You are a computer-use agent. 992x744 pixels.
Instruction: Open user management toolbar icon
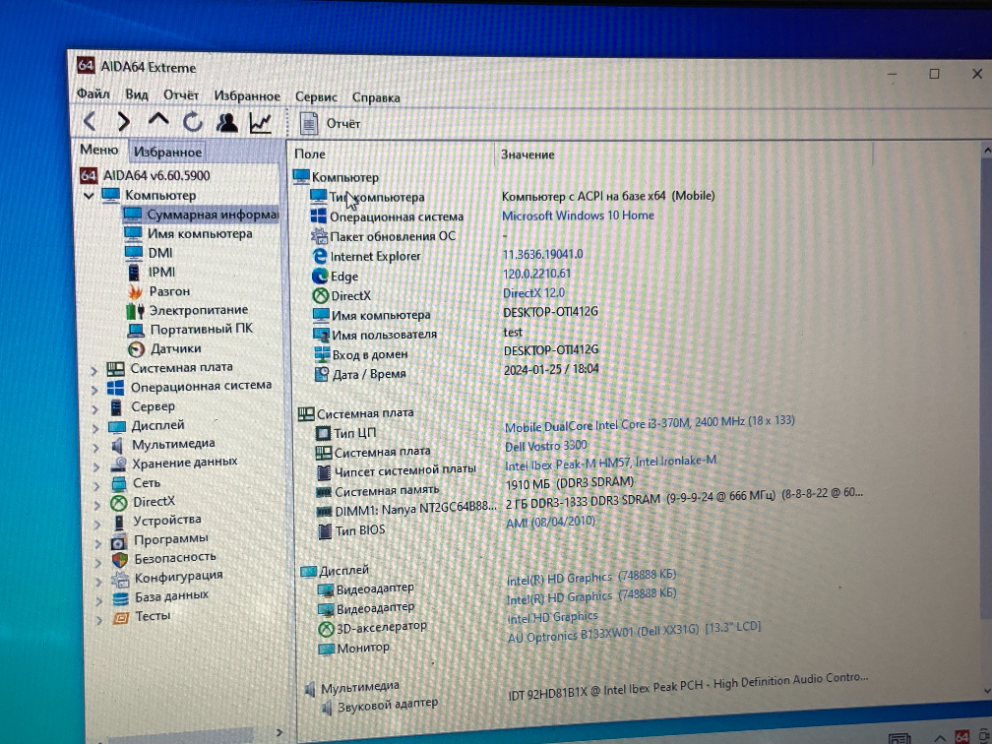pos(226,122)
